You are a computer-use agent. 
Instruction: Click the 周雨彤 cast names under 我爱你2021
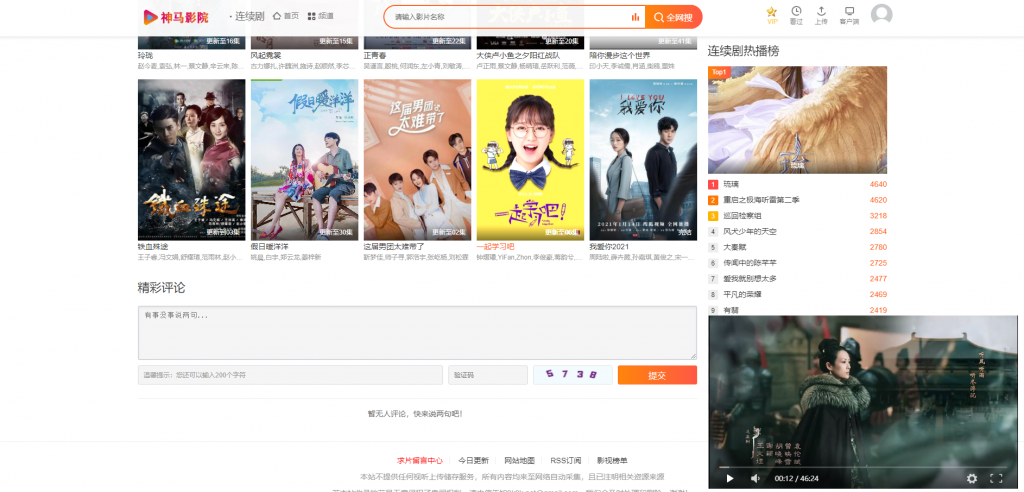click(x=643, y=257)
